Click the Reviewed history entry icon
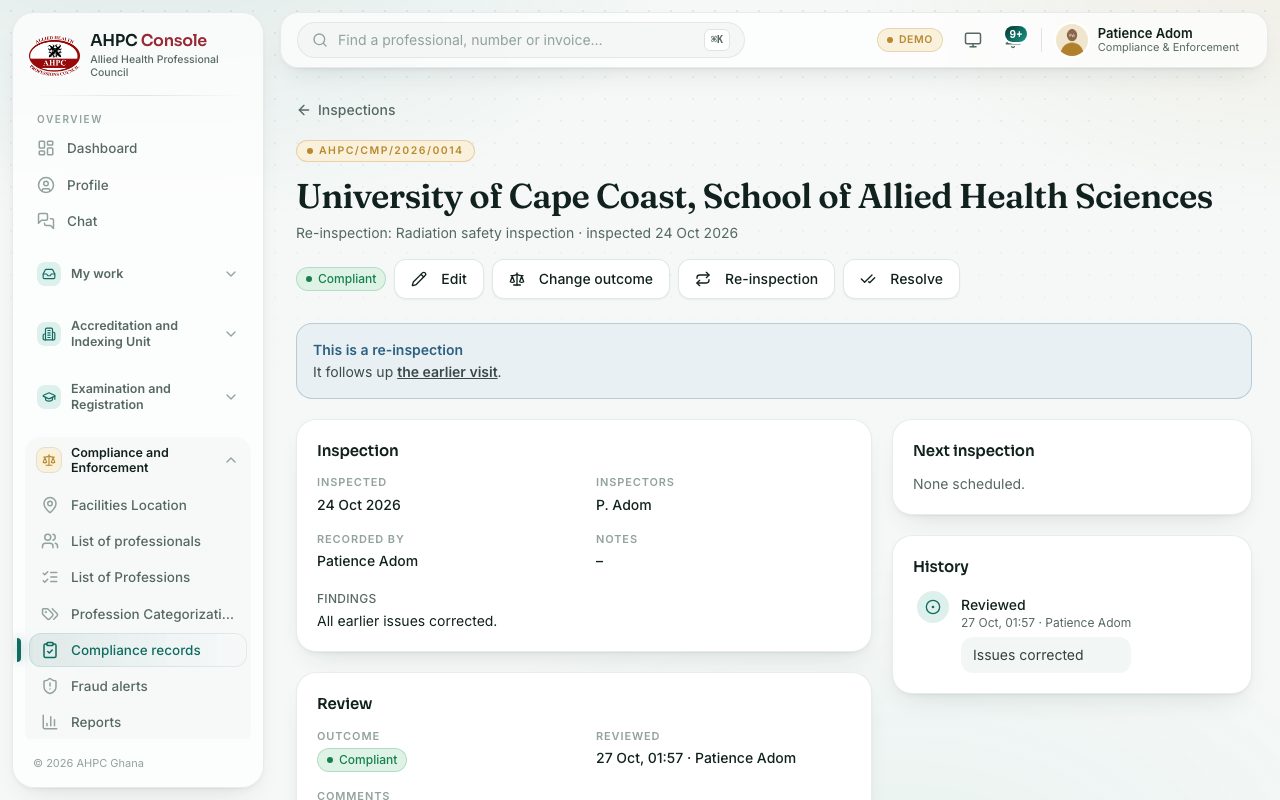Image resolution: width=1280 pixels, height=800 pixels. tap(933, 607)
